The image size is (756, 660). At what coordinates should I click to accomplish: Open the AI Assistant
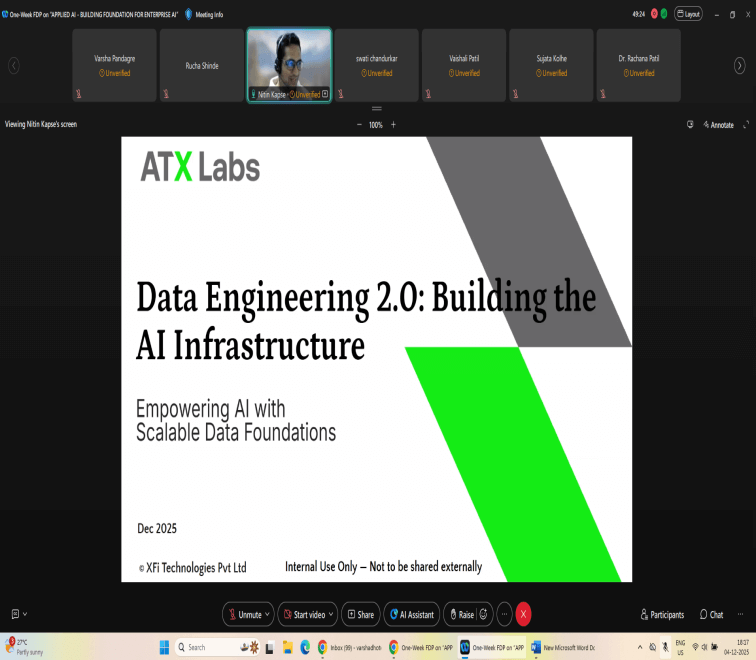coord(412,614)
